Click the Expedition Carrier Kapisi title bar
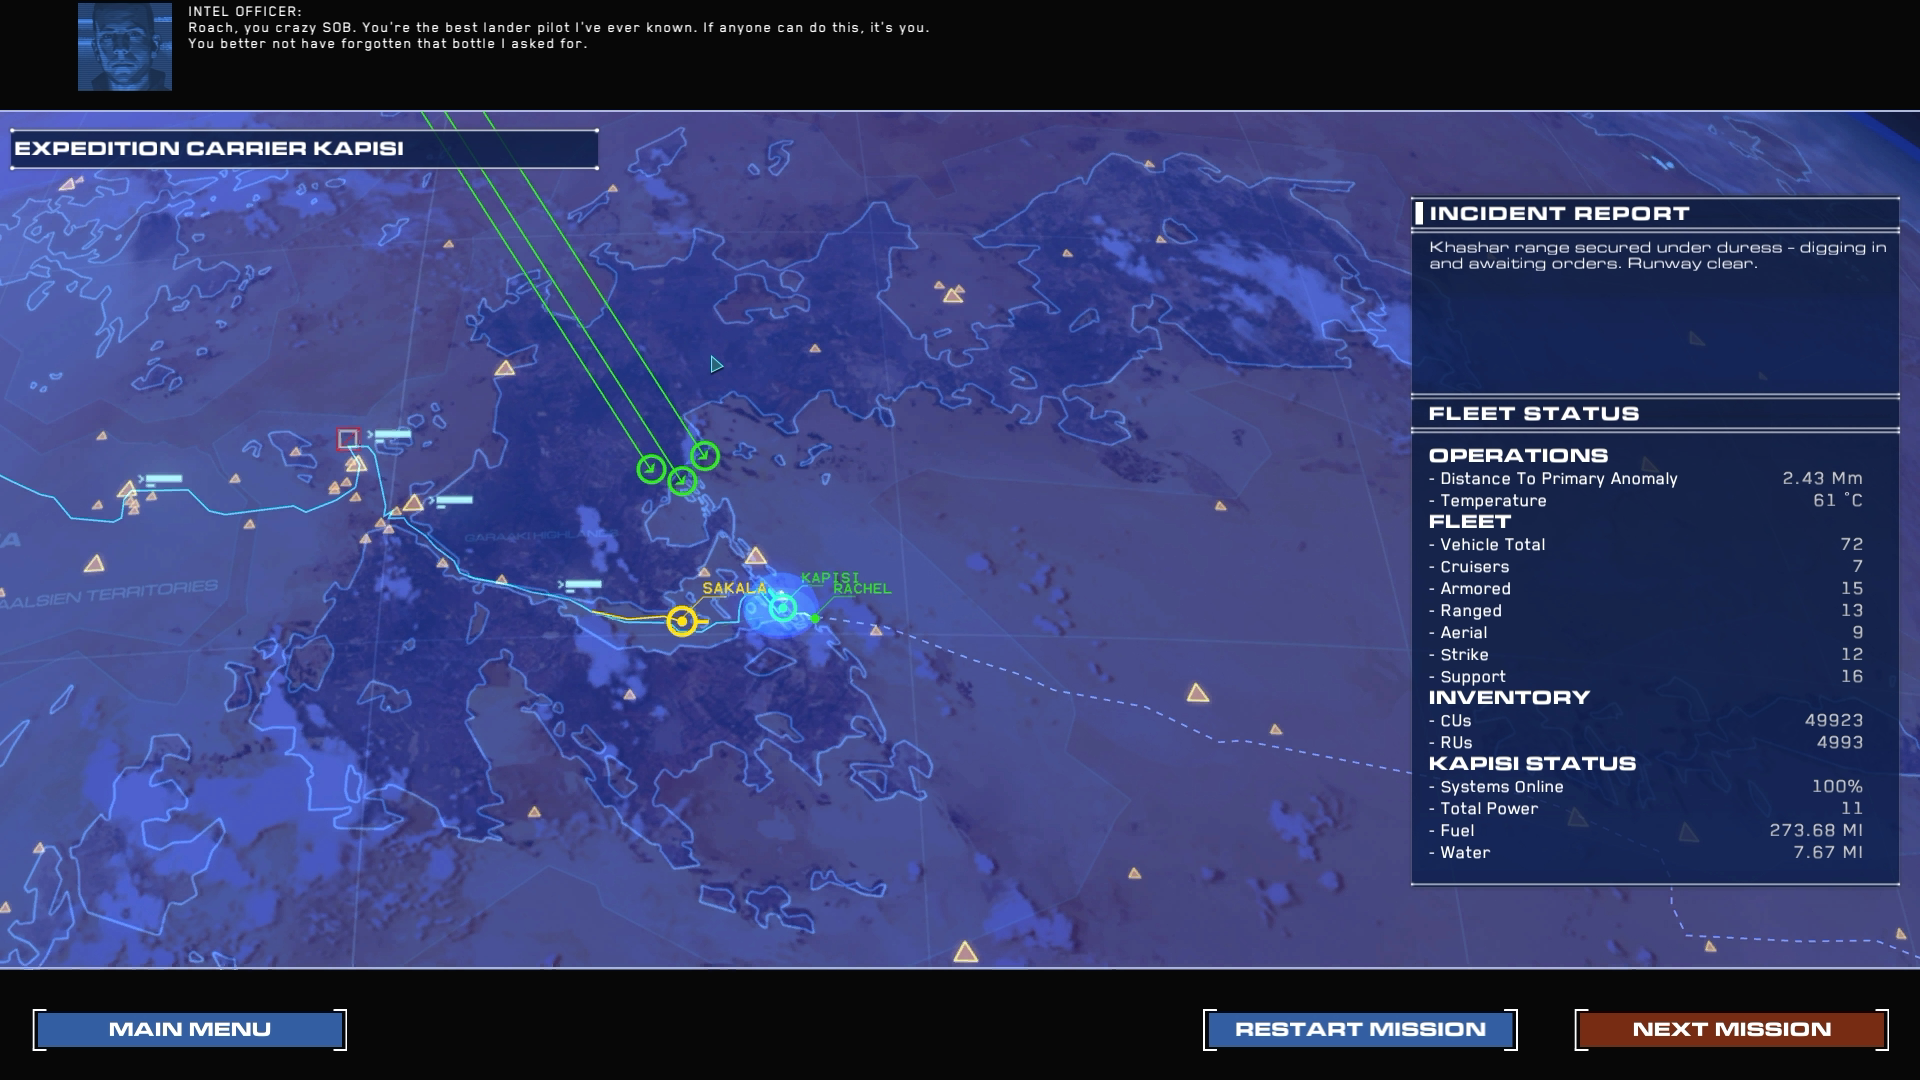This screenshot has width=1920, height=1080. pyautogui.click(x=304, y=149)
